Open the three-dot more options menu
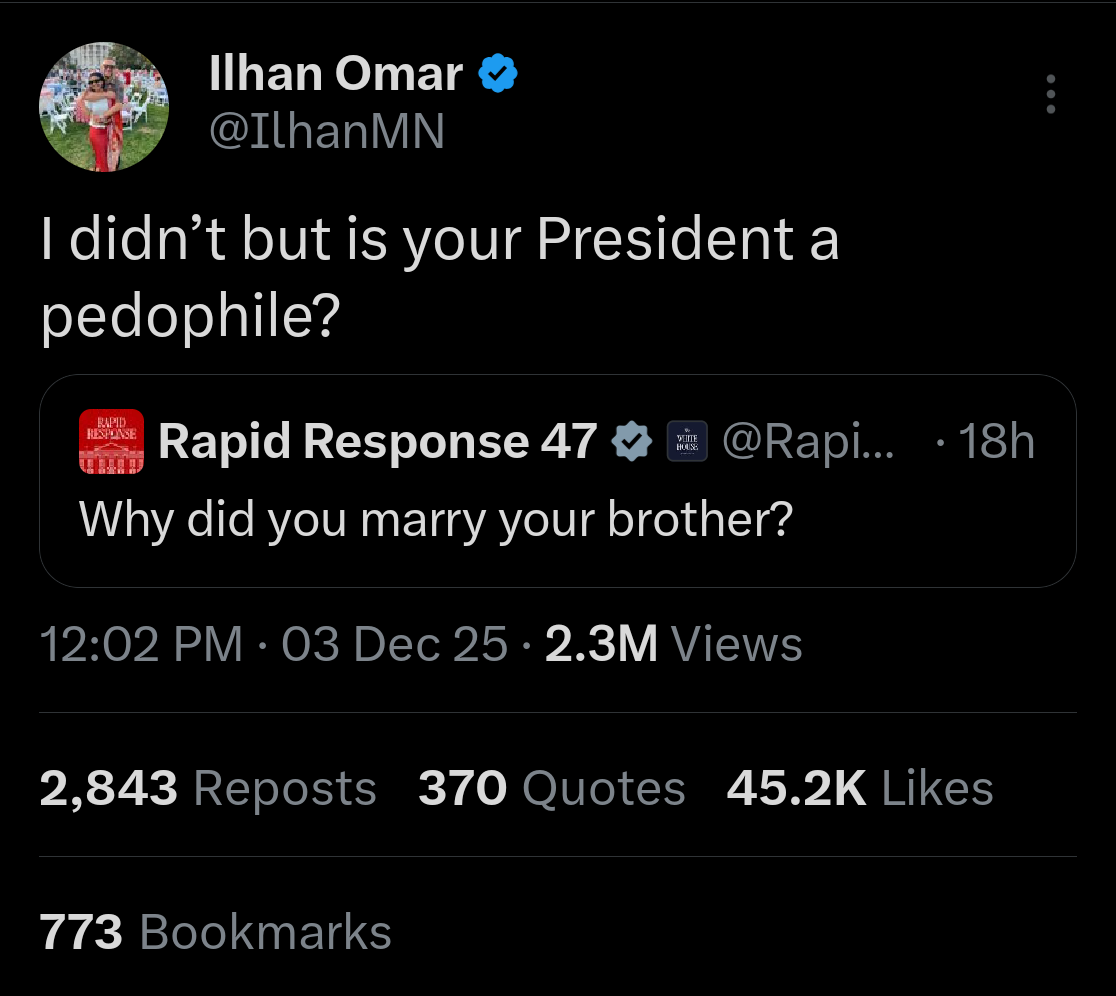Image resolution: width=1116 pixels, height=996 pixels. [1051, 94]
